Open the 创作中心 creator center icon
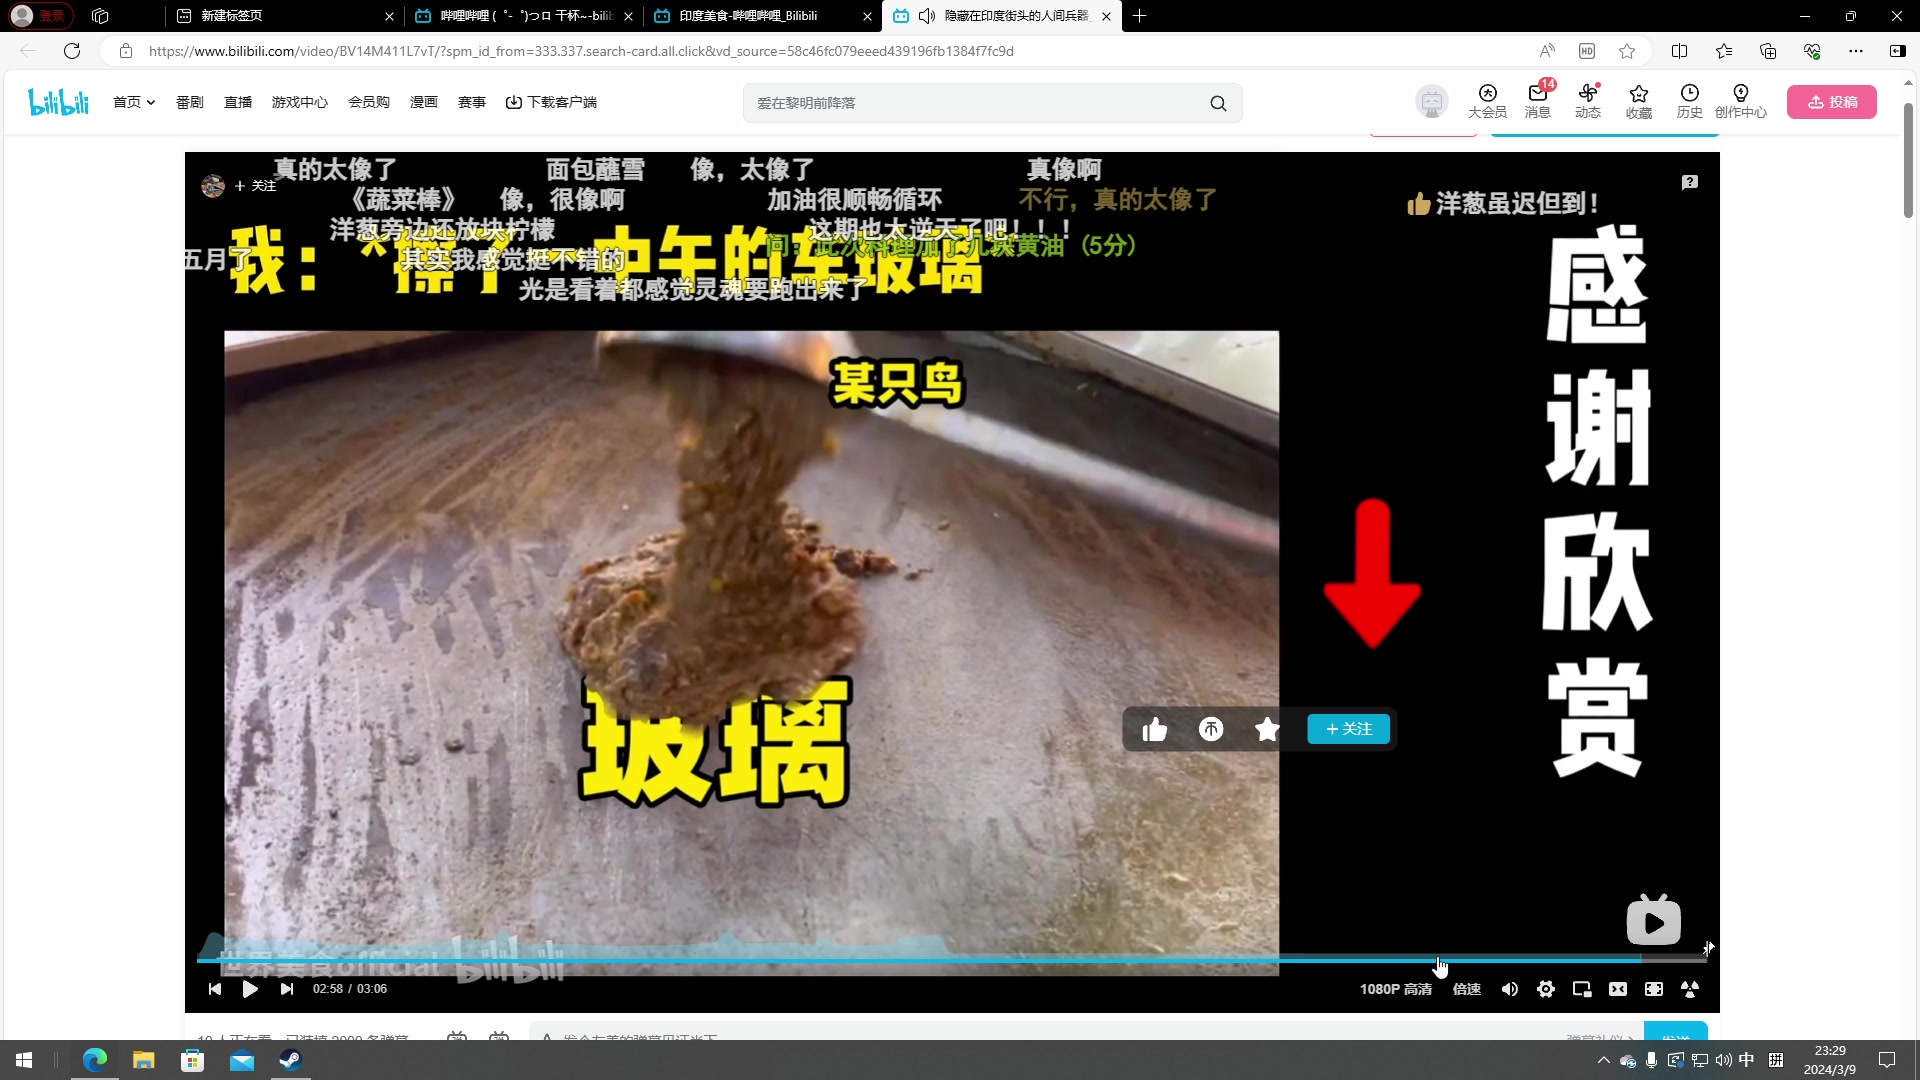 pyautogui.click(x=1741, y=100)
